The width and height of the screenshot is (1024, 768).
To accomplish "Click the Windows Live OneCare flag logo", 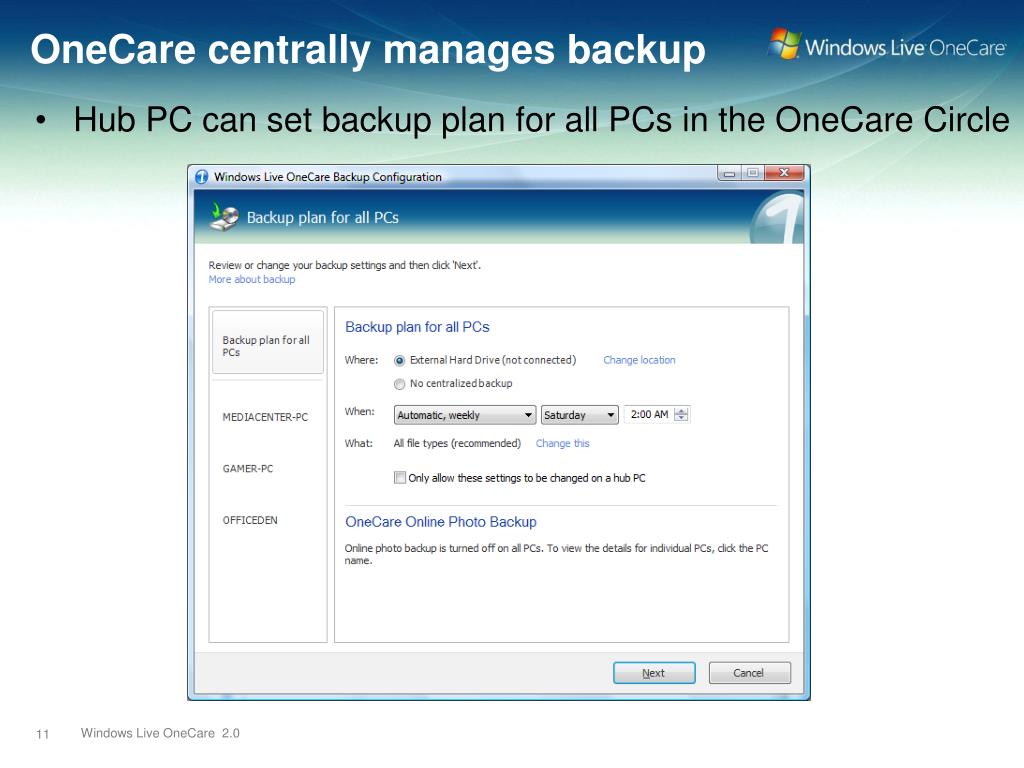I will point(784,44).
